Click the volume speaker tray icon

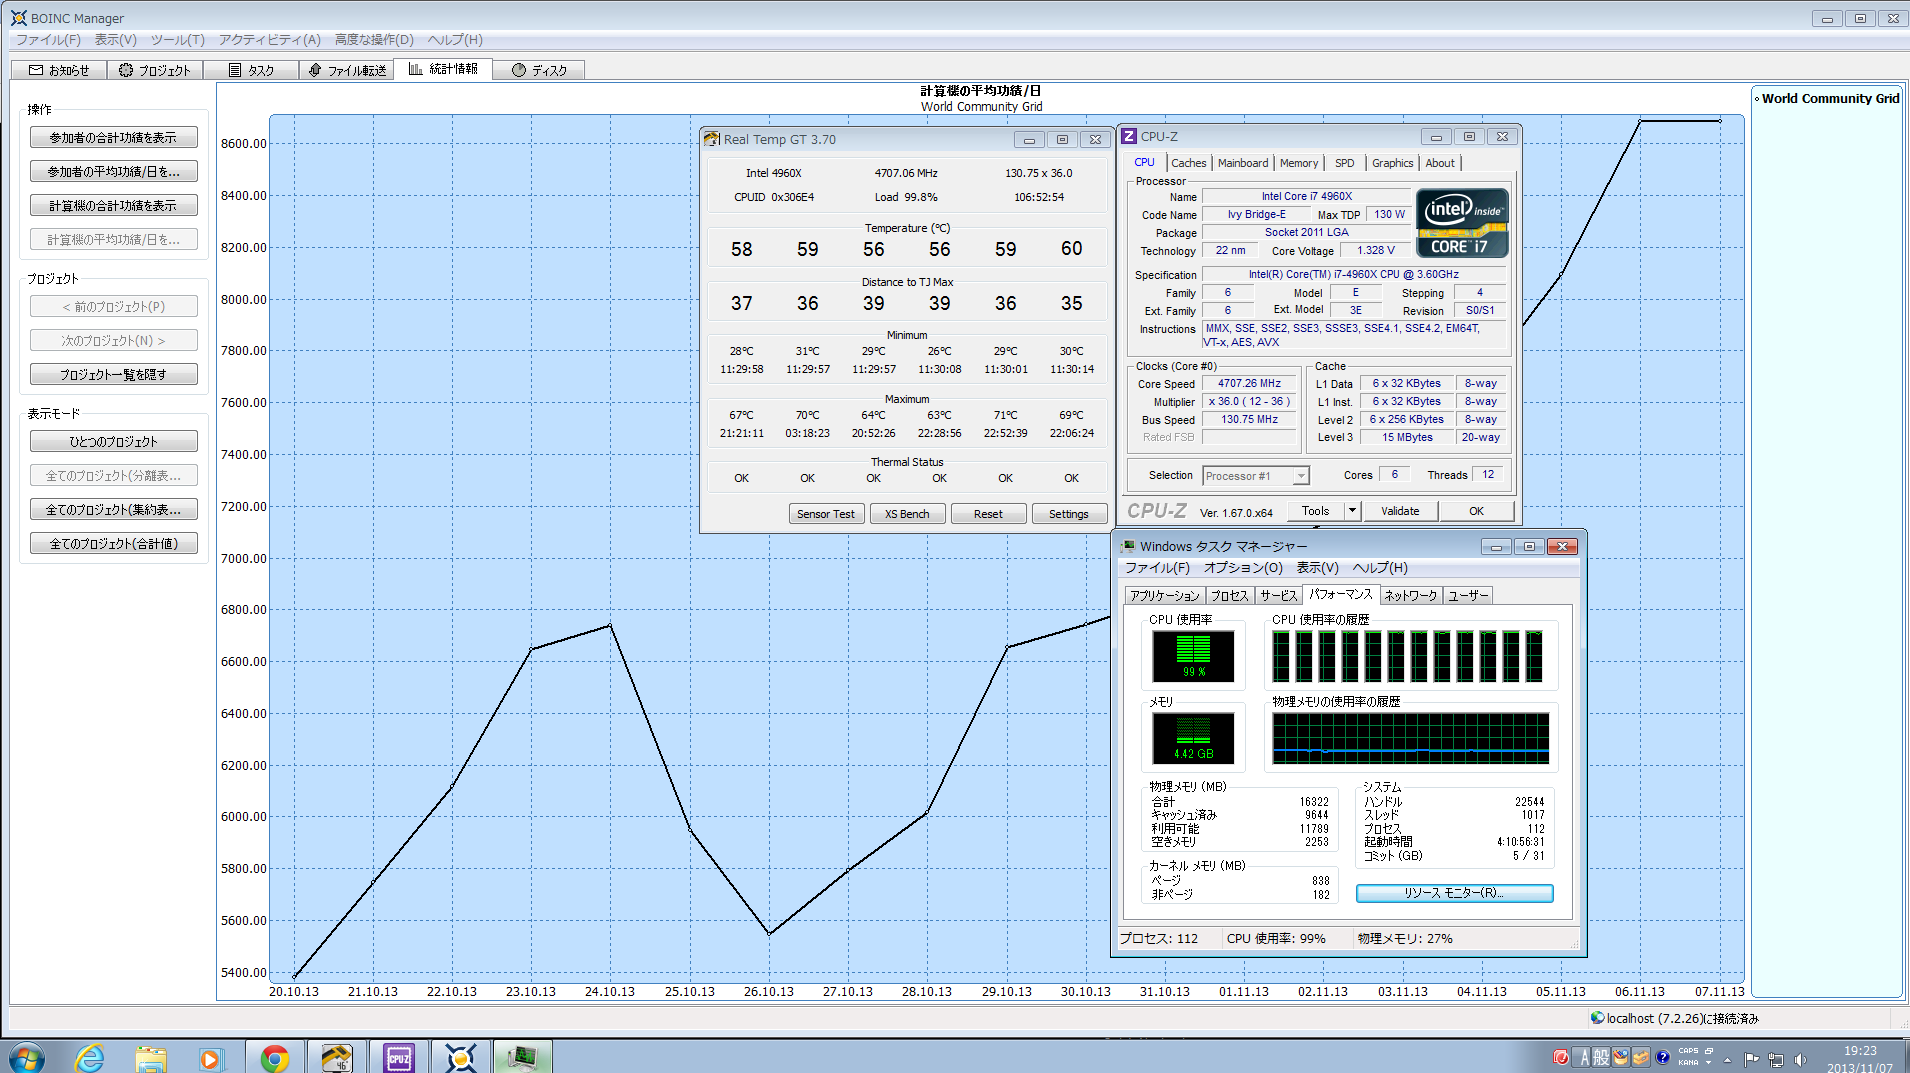point(1800,1059)
